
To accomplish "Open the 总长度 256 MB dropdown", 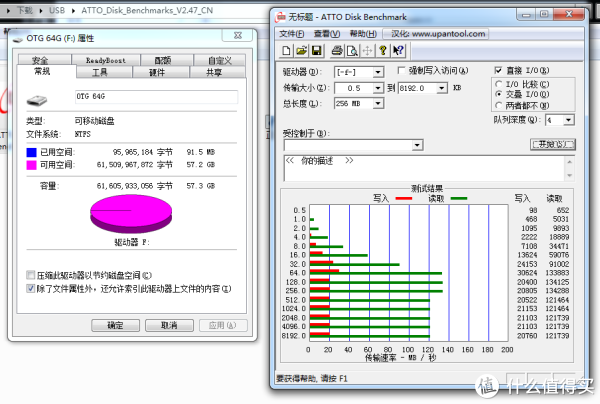I will click(x=378, y=103).
